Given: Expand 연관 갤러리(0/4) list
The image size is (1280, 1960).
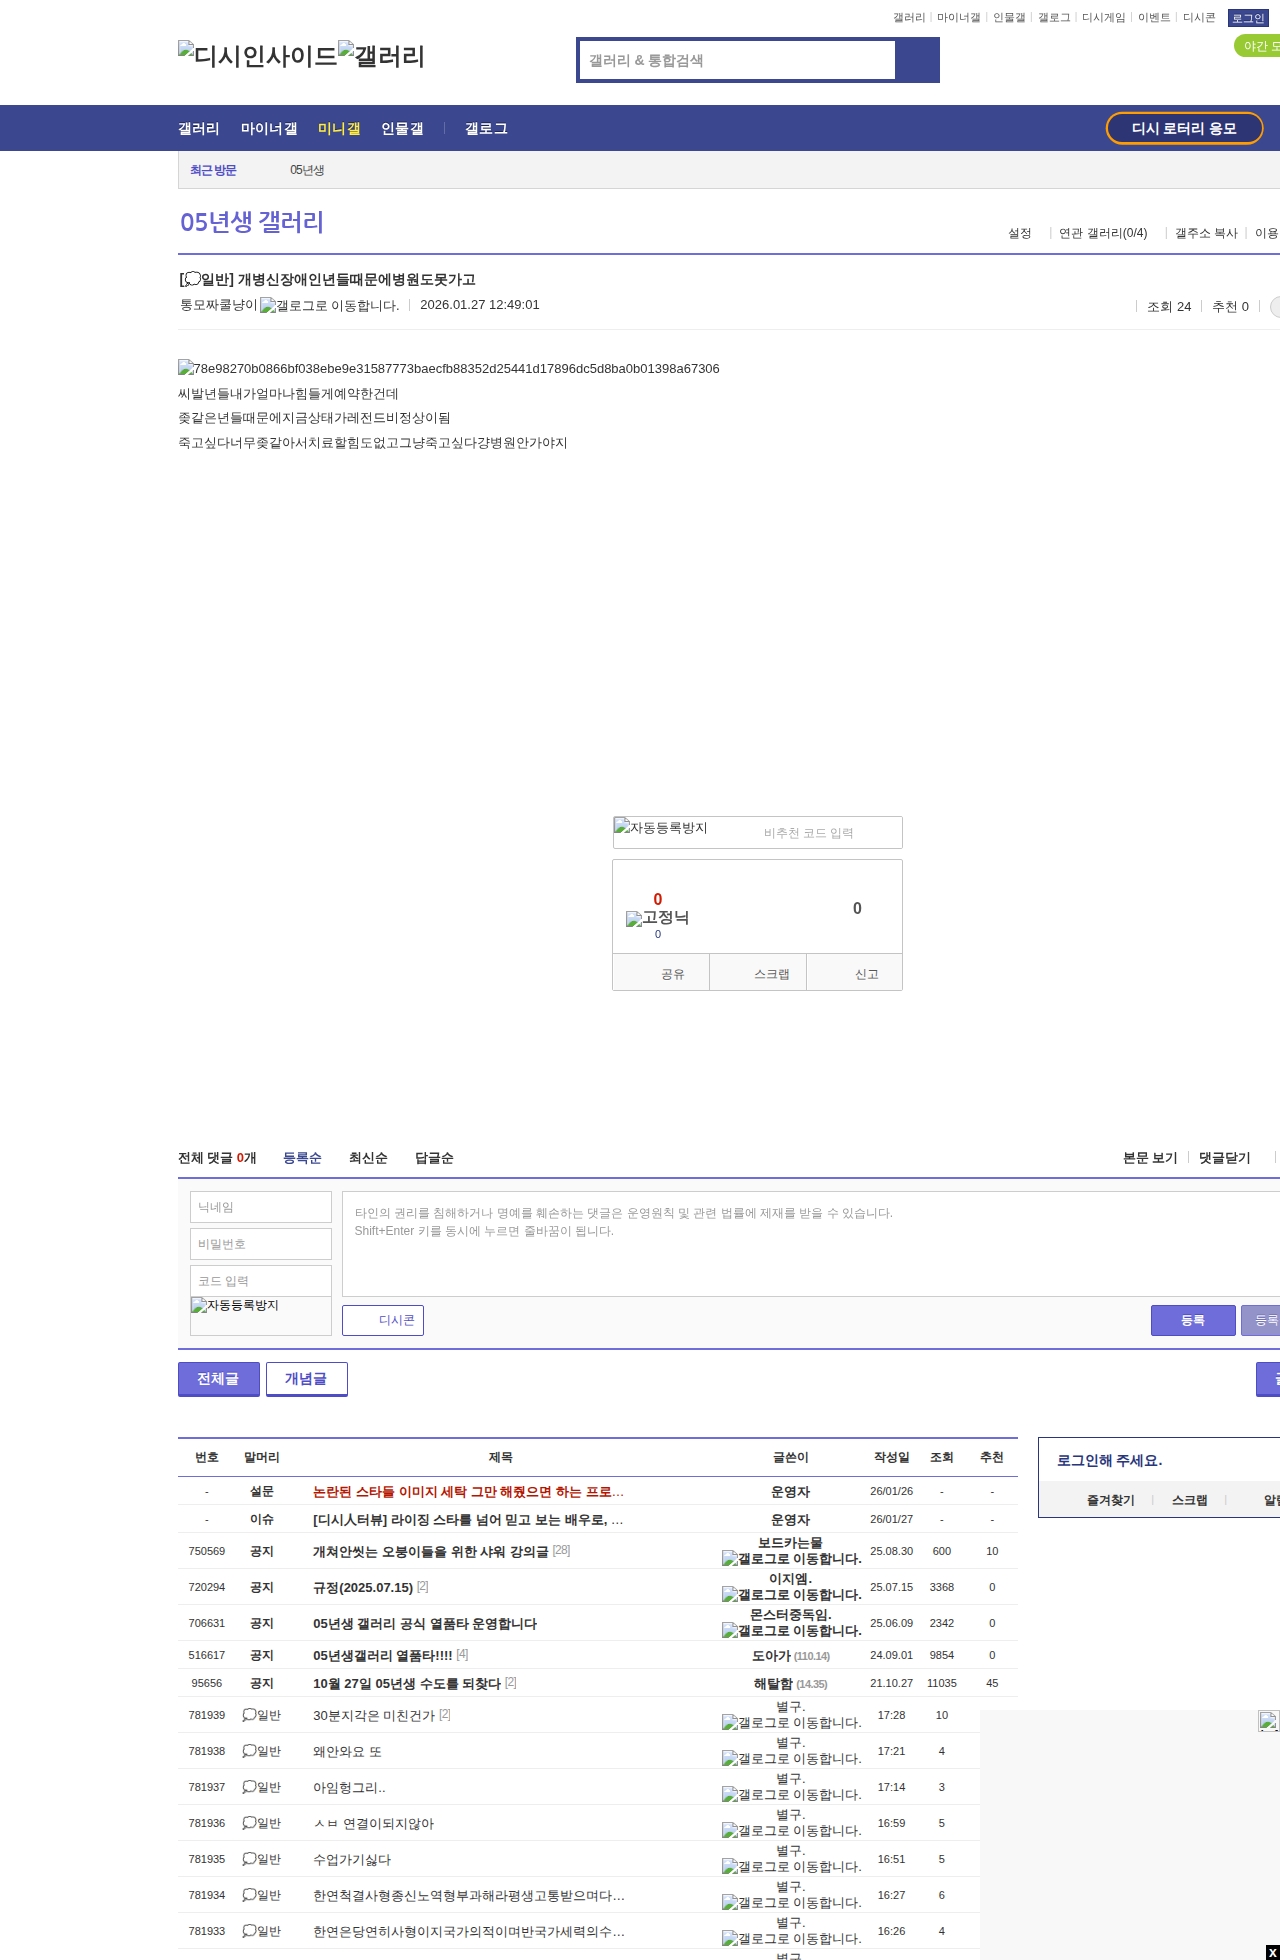Looking at the screenshot, I should 1103,233.
